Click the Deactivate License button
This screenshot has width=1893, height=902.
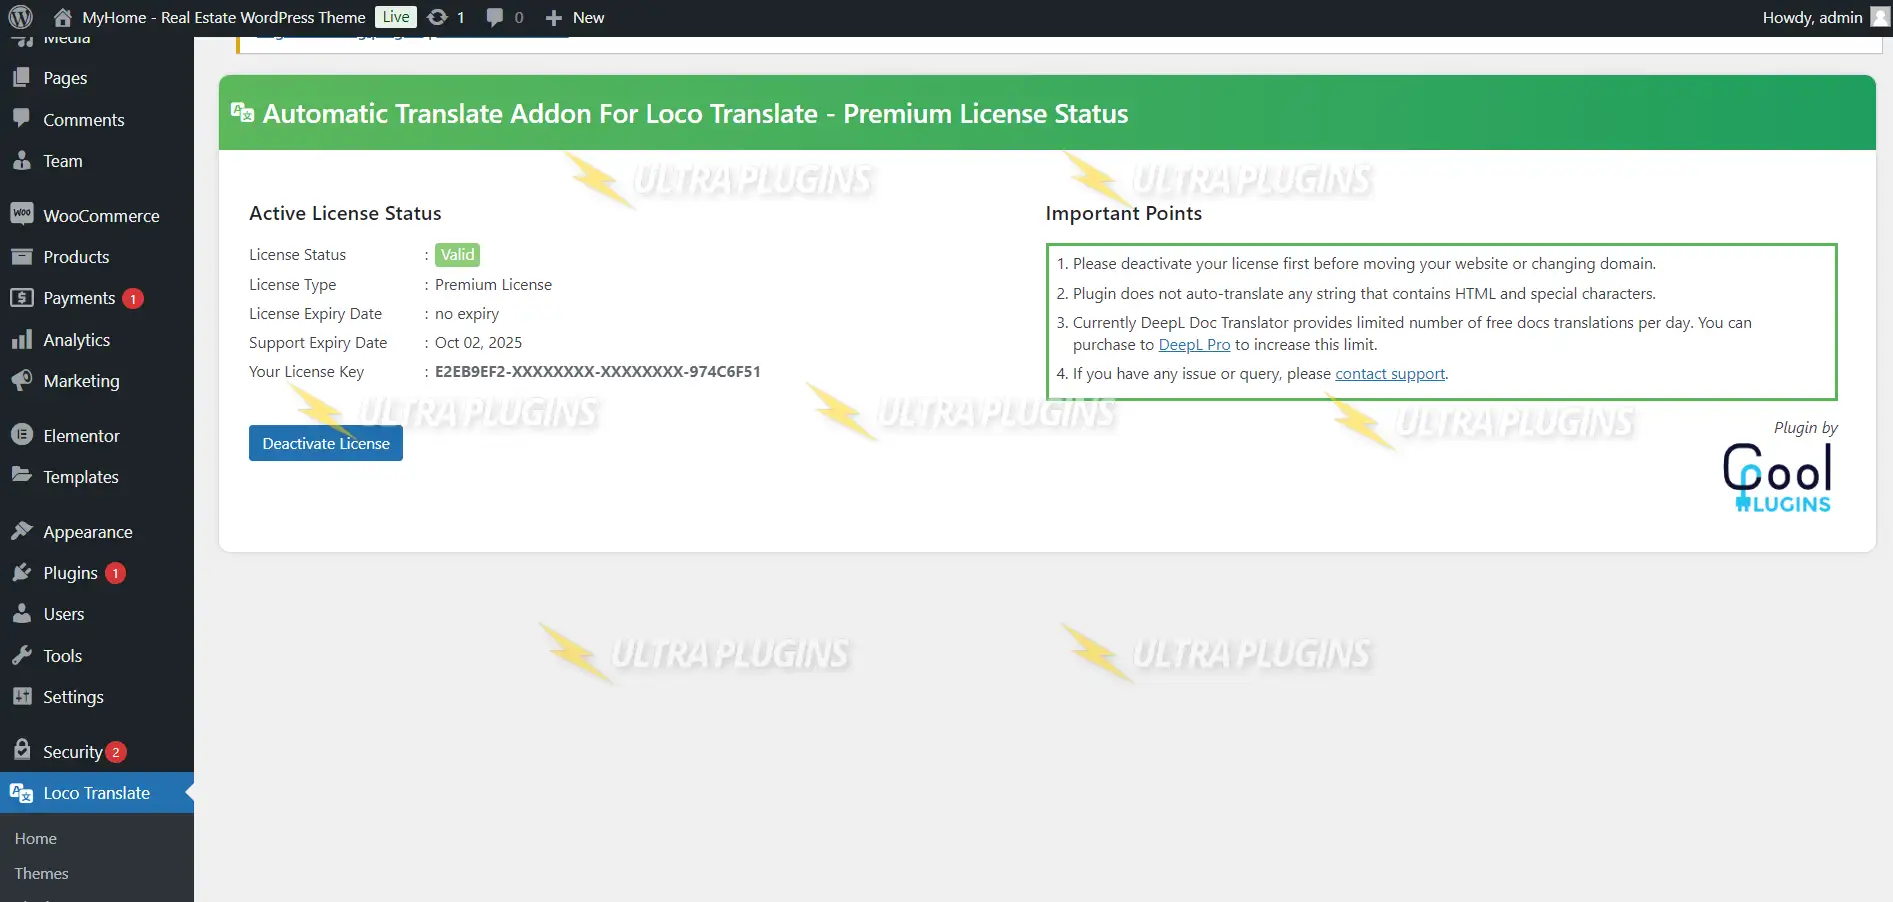point(326,443)
